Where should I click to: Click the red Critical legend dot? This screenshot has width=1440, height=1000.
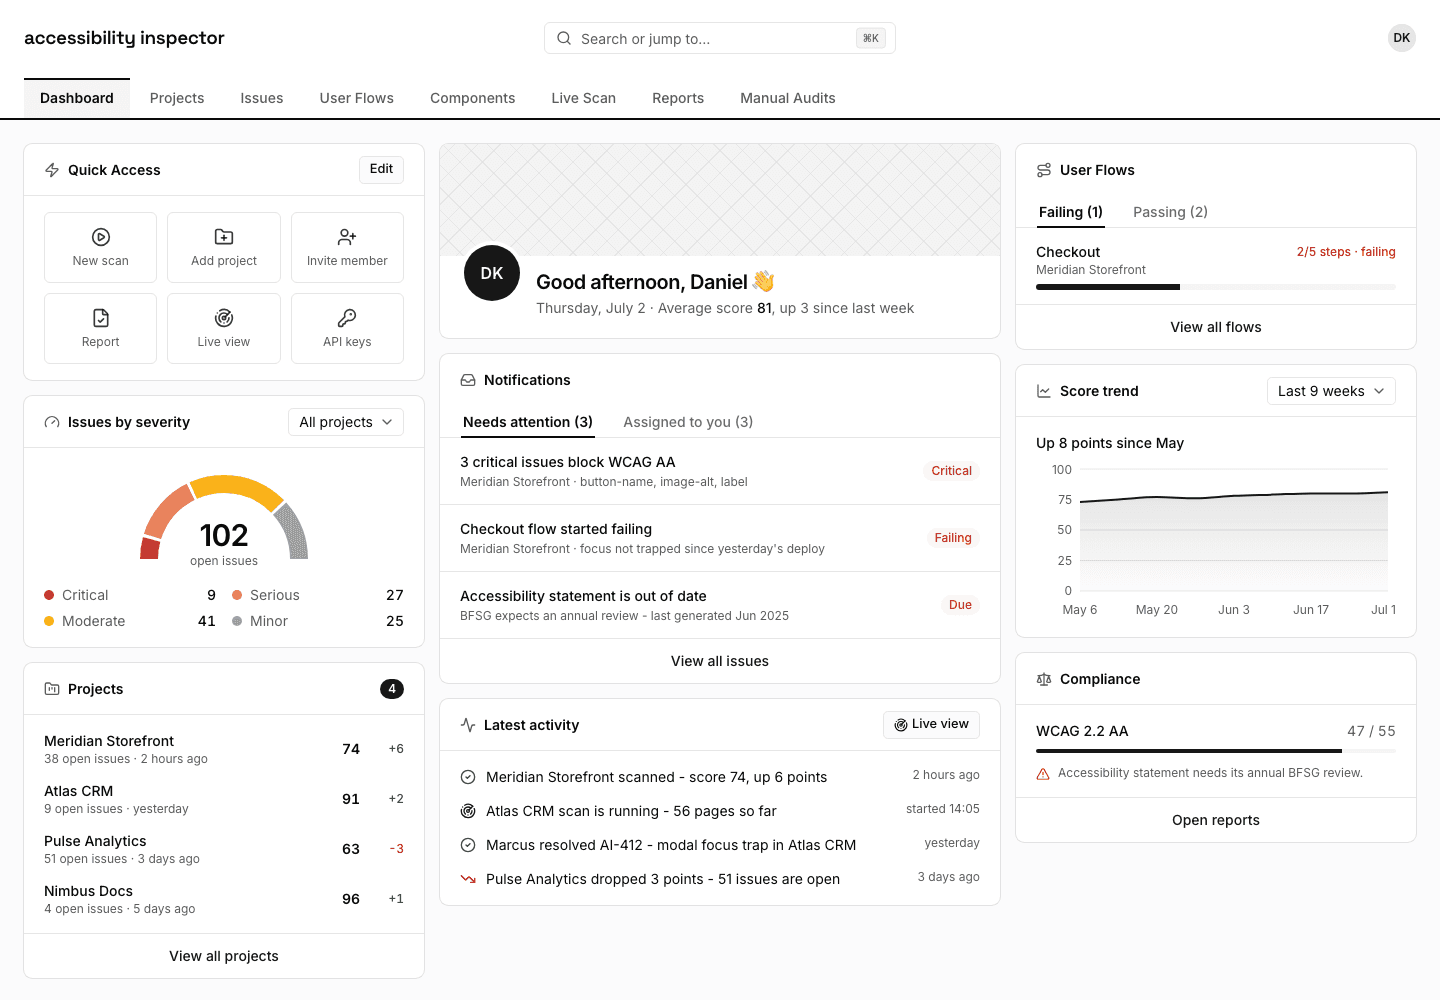coord(49,595)
